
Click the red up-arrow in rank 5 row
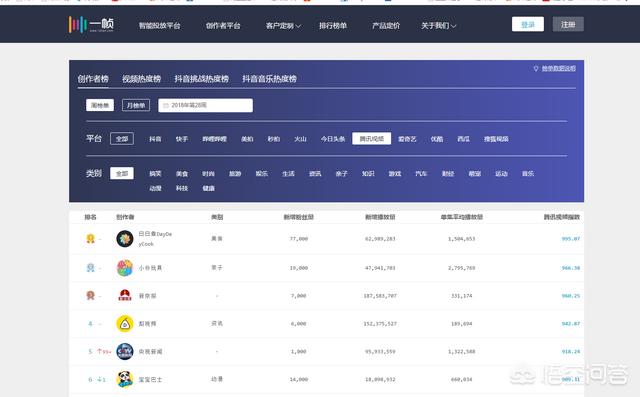pos(99,351)
